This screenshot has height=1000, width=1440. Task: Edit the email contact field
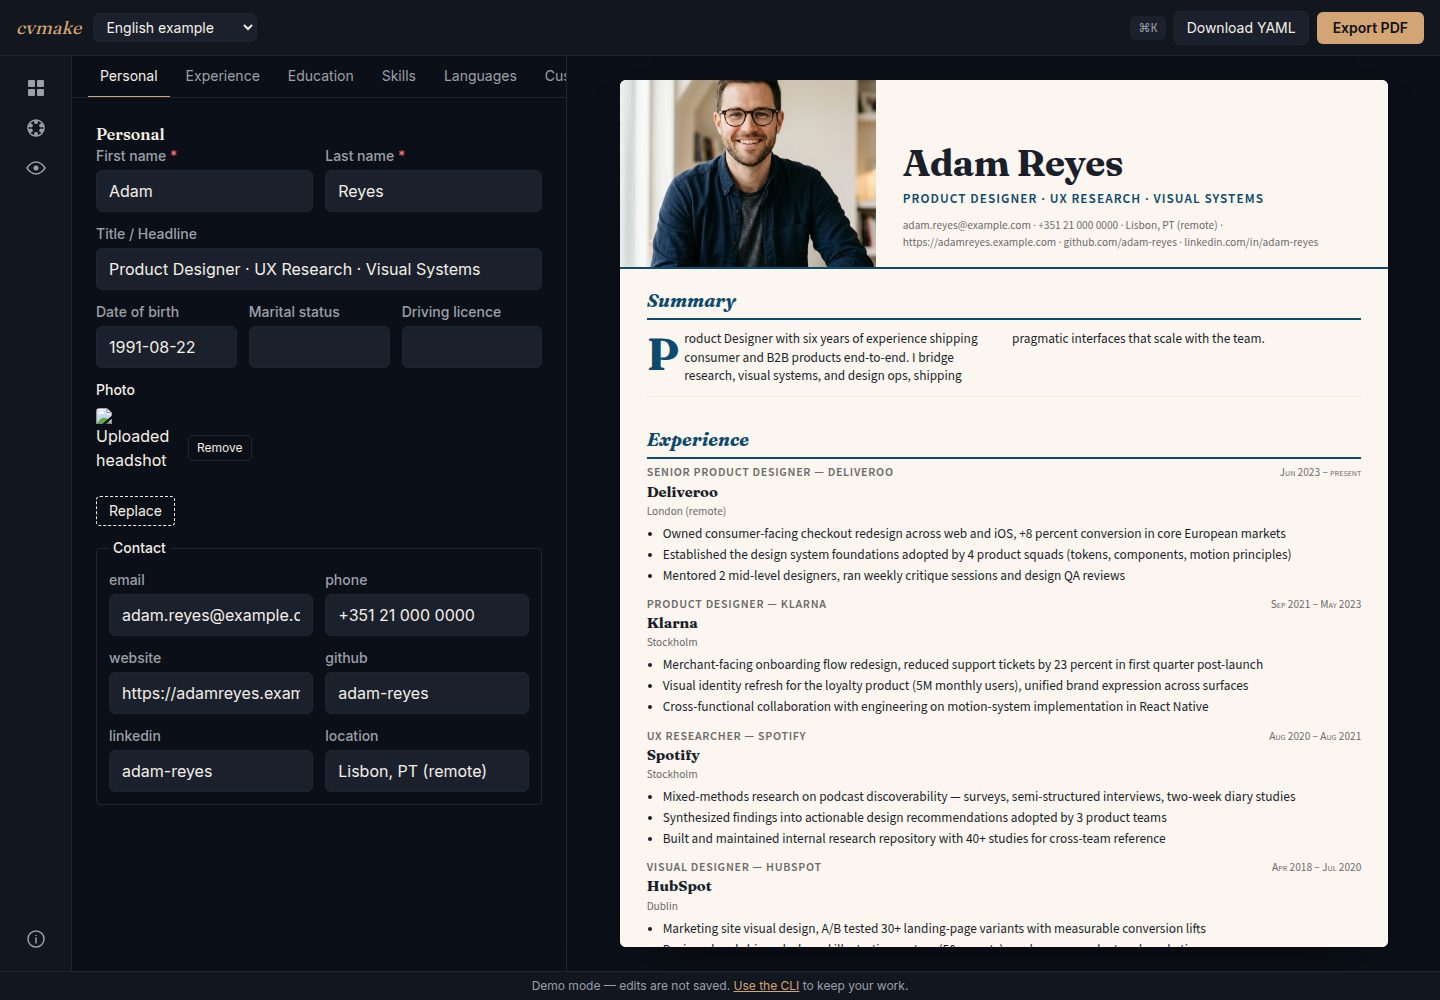211,615
